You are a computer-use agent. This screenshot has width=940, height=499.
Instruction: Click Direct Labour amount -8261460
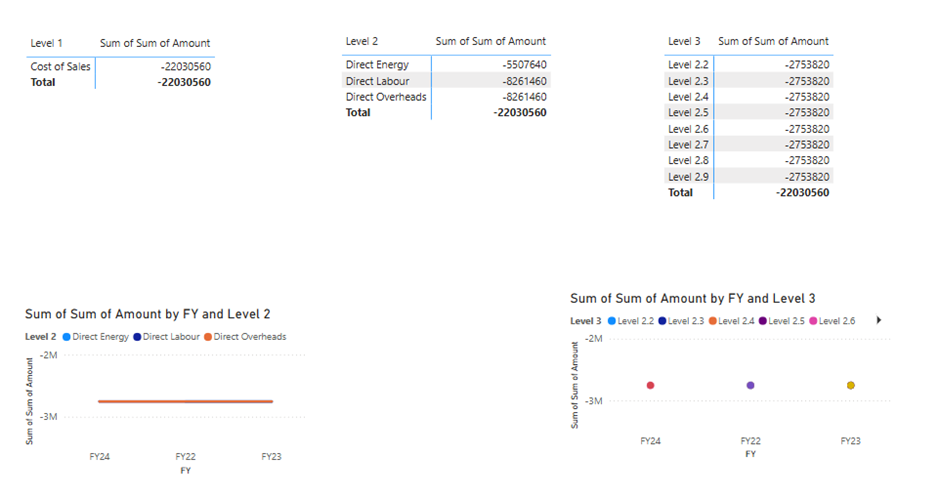click(525, 81)
